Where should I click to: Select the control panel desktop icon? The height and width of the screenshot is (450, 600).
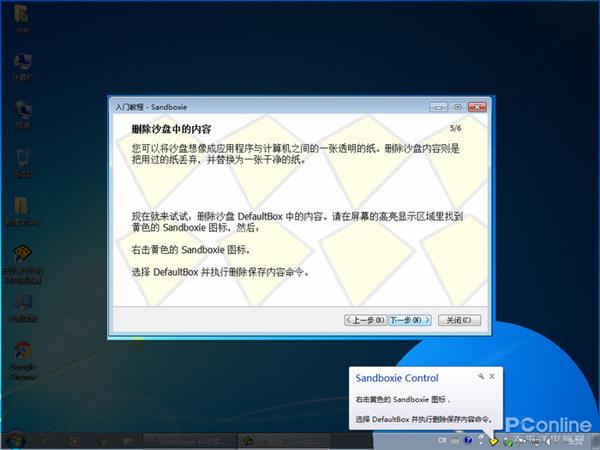[x=23, y=308]
